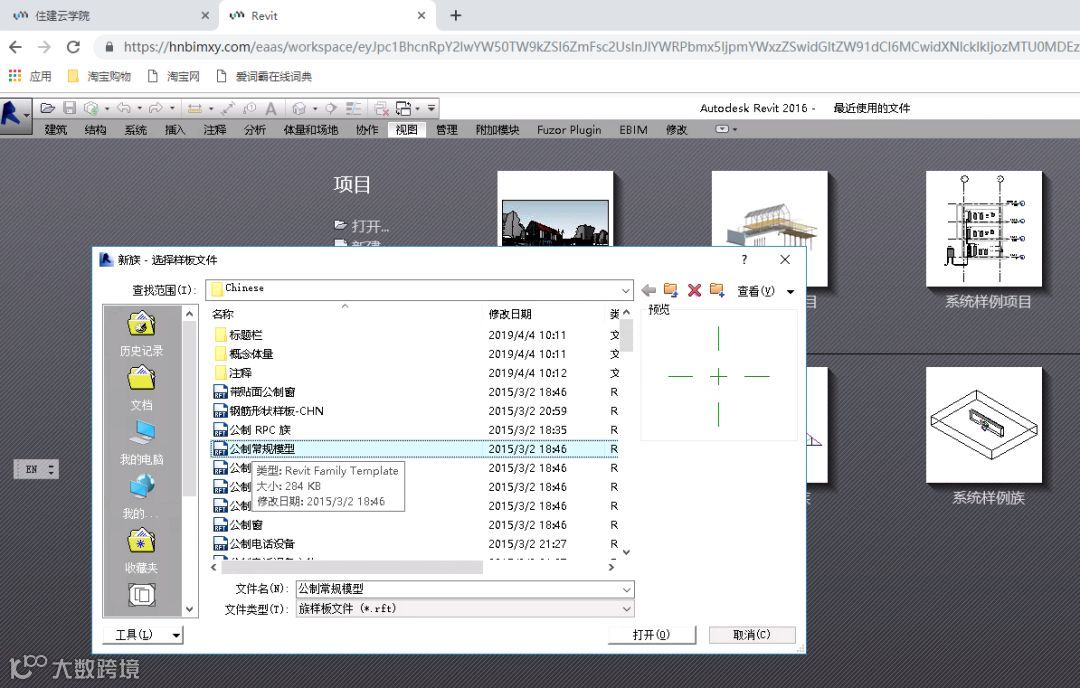This screenshot has width=1080, height=688.
Task: Switch to the 住建云学院 browser tab
Action: 109,15
